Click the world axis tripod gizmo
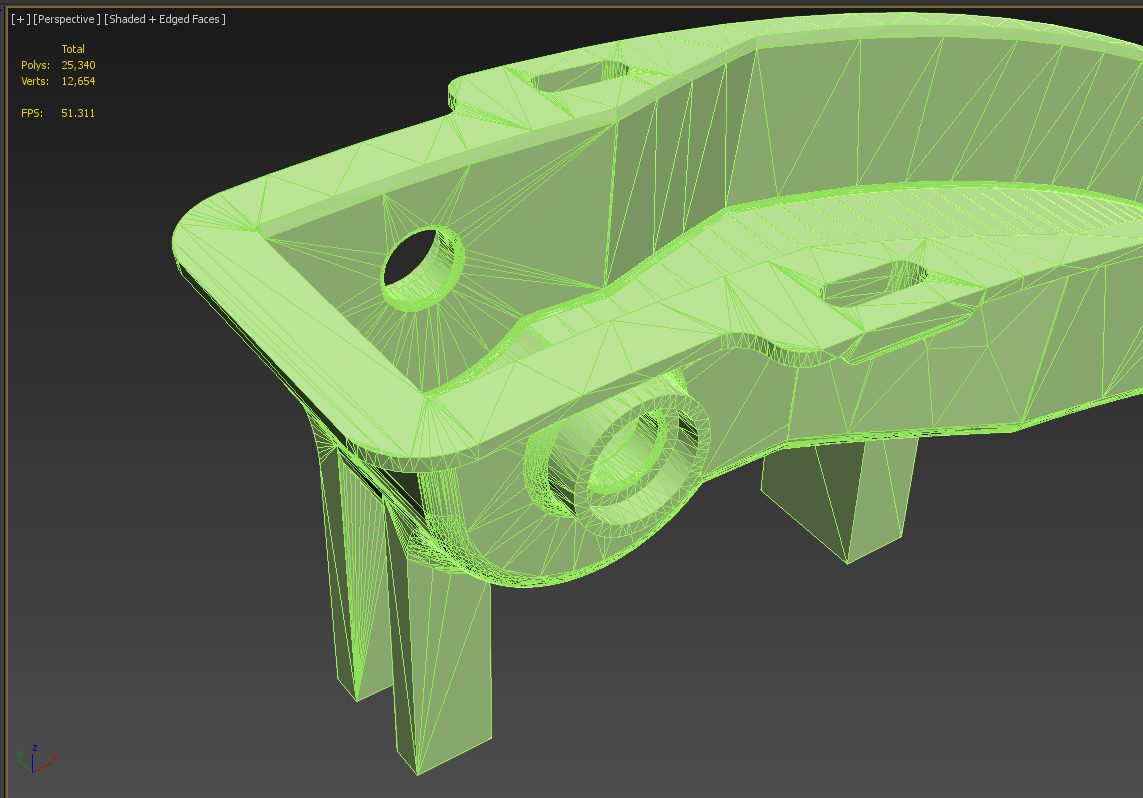Image resolution: width=1143 pixels, height=798 pixels. 35,759
